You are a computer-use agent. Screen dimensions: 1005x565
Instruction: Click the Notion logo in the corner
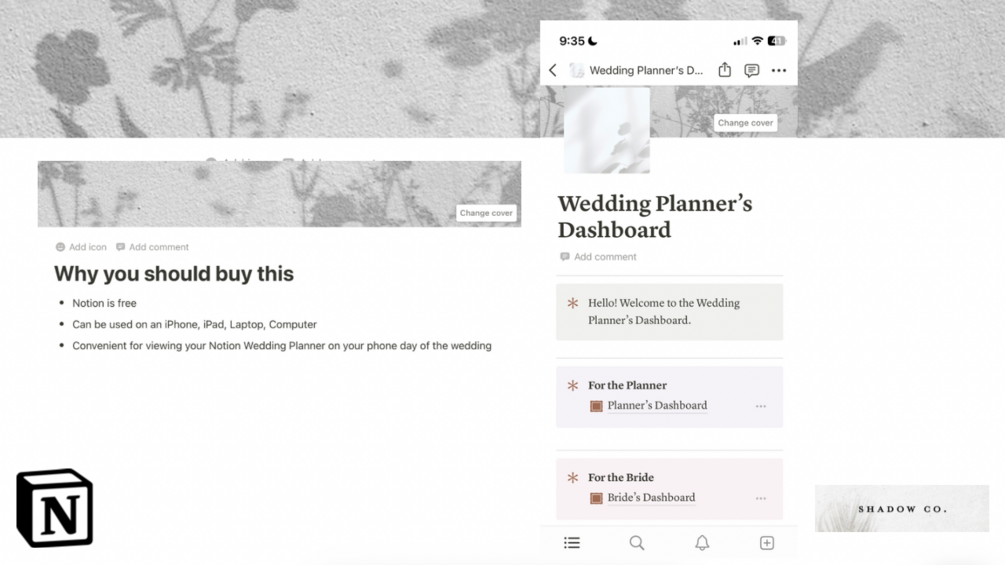pyautogui.click(x=54, y=508)
